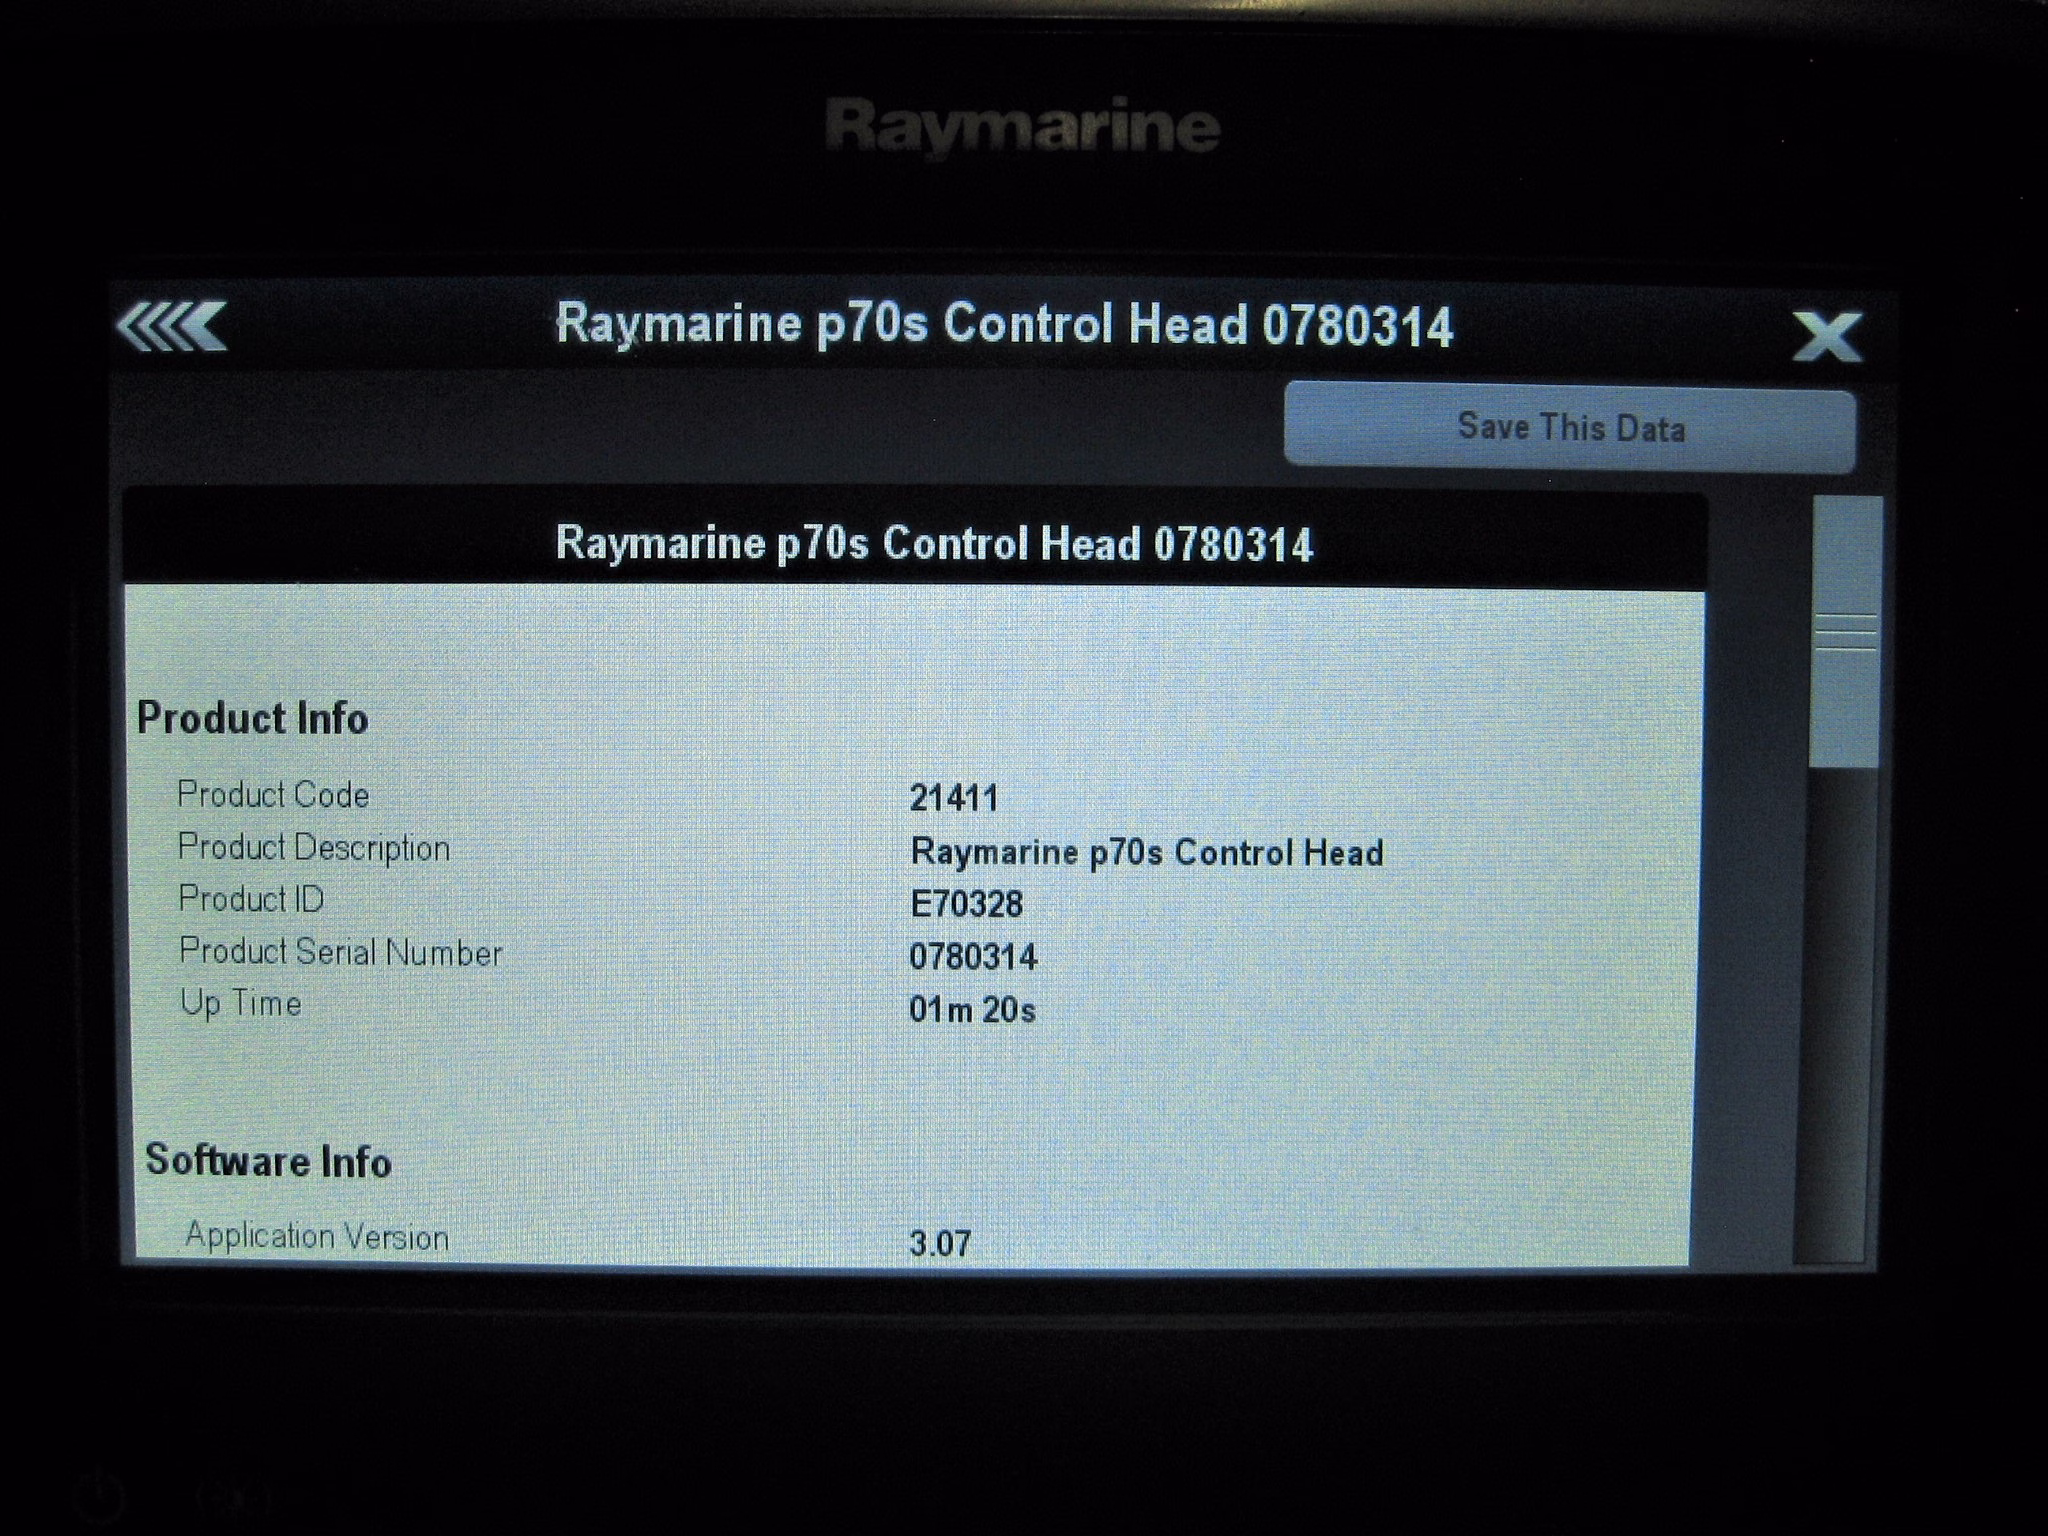Tap the serial number value 0780314 in the list

tap(973, 957)
